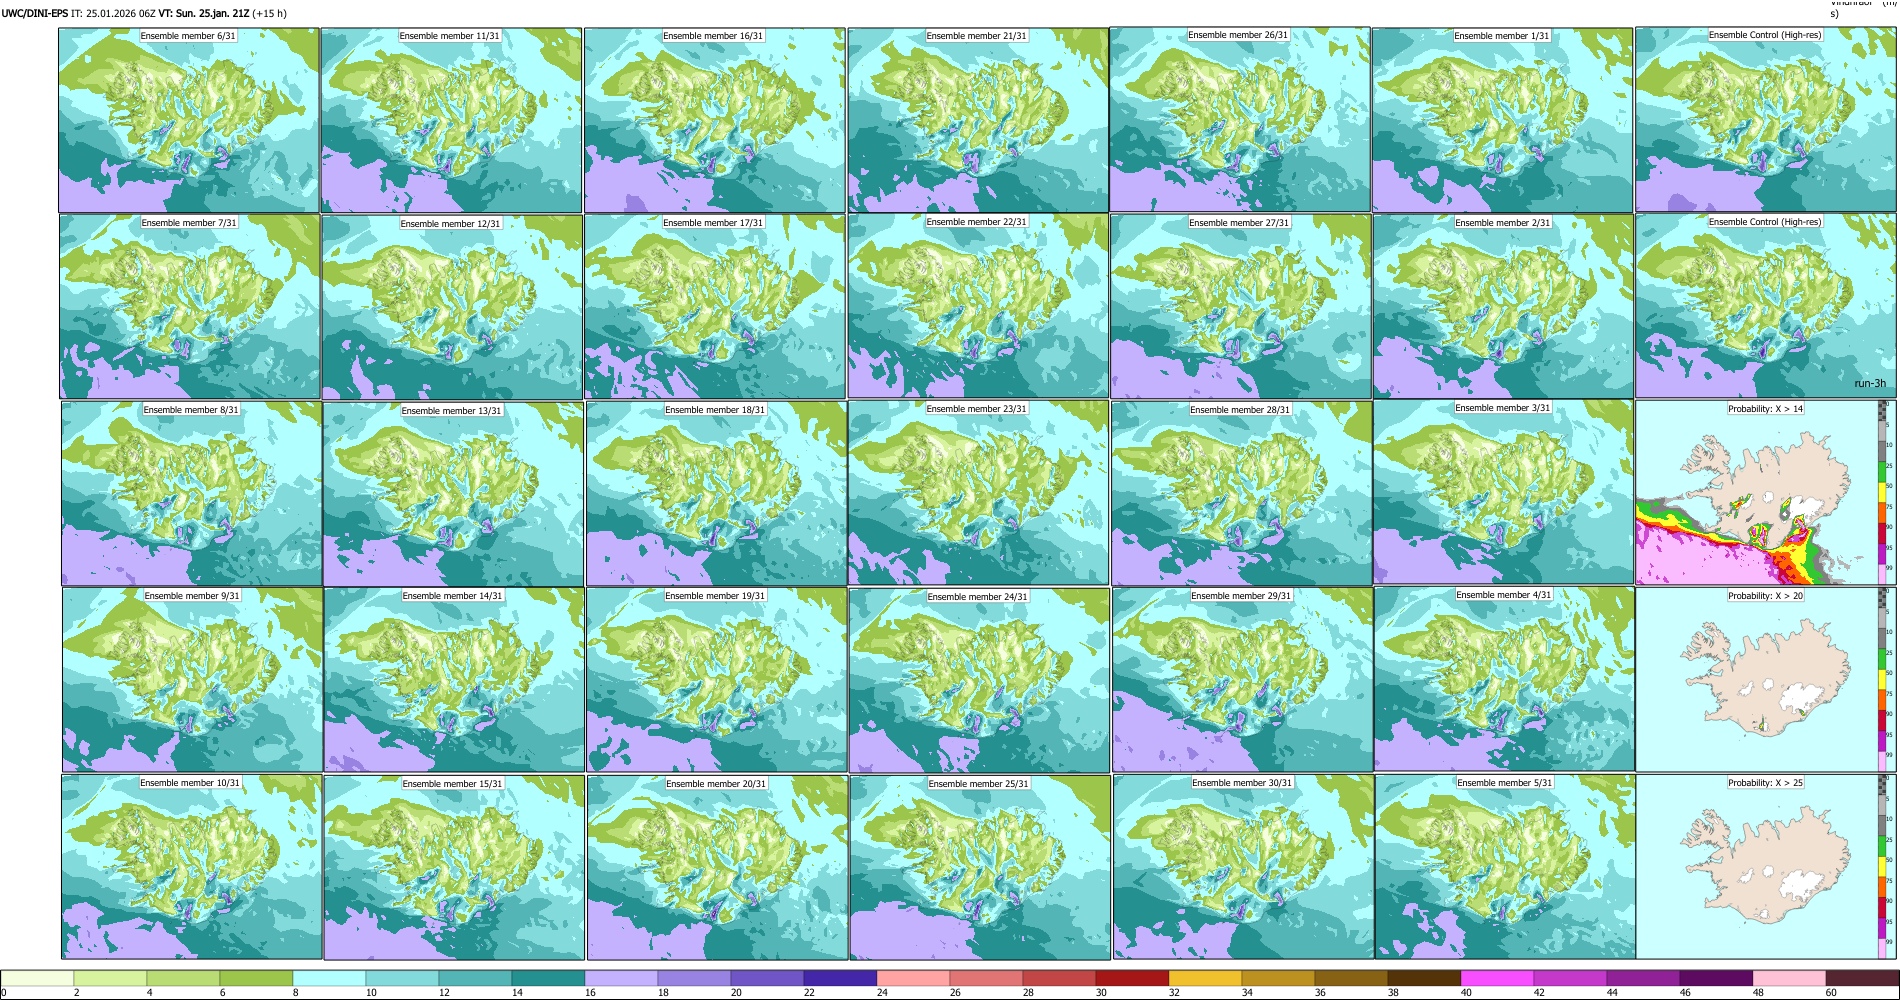Image resolution: width=1900 pixels, height=1000 pixels.
Task: Open the Ensemble member 5/31 map
Action: (1505, 867)
